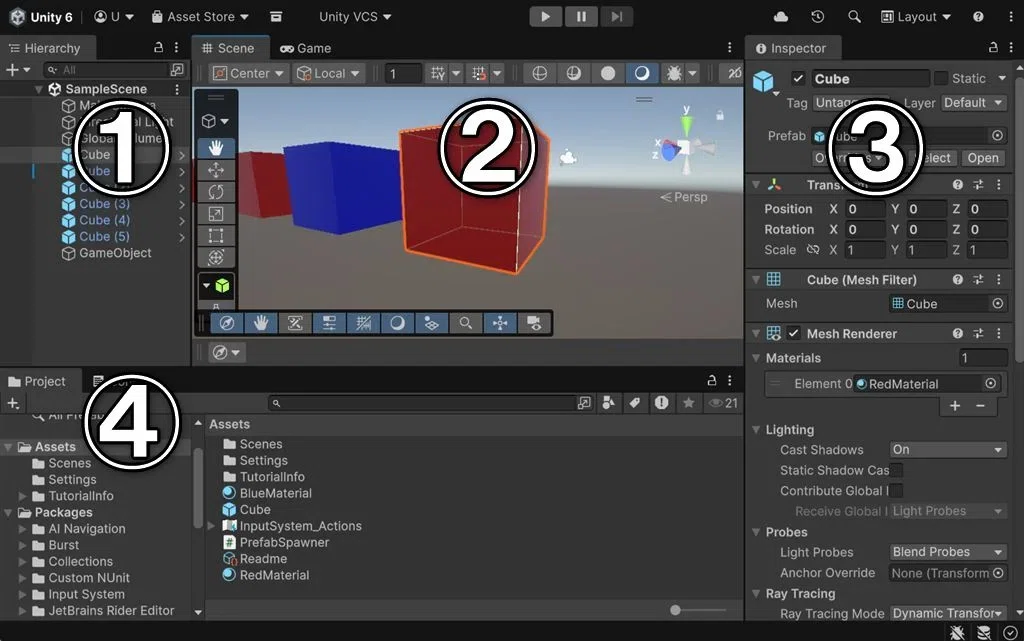Click the hand icon in Scene bottom overlay

click(261, 323)
